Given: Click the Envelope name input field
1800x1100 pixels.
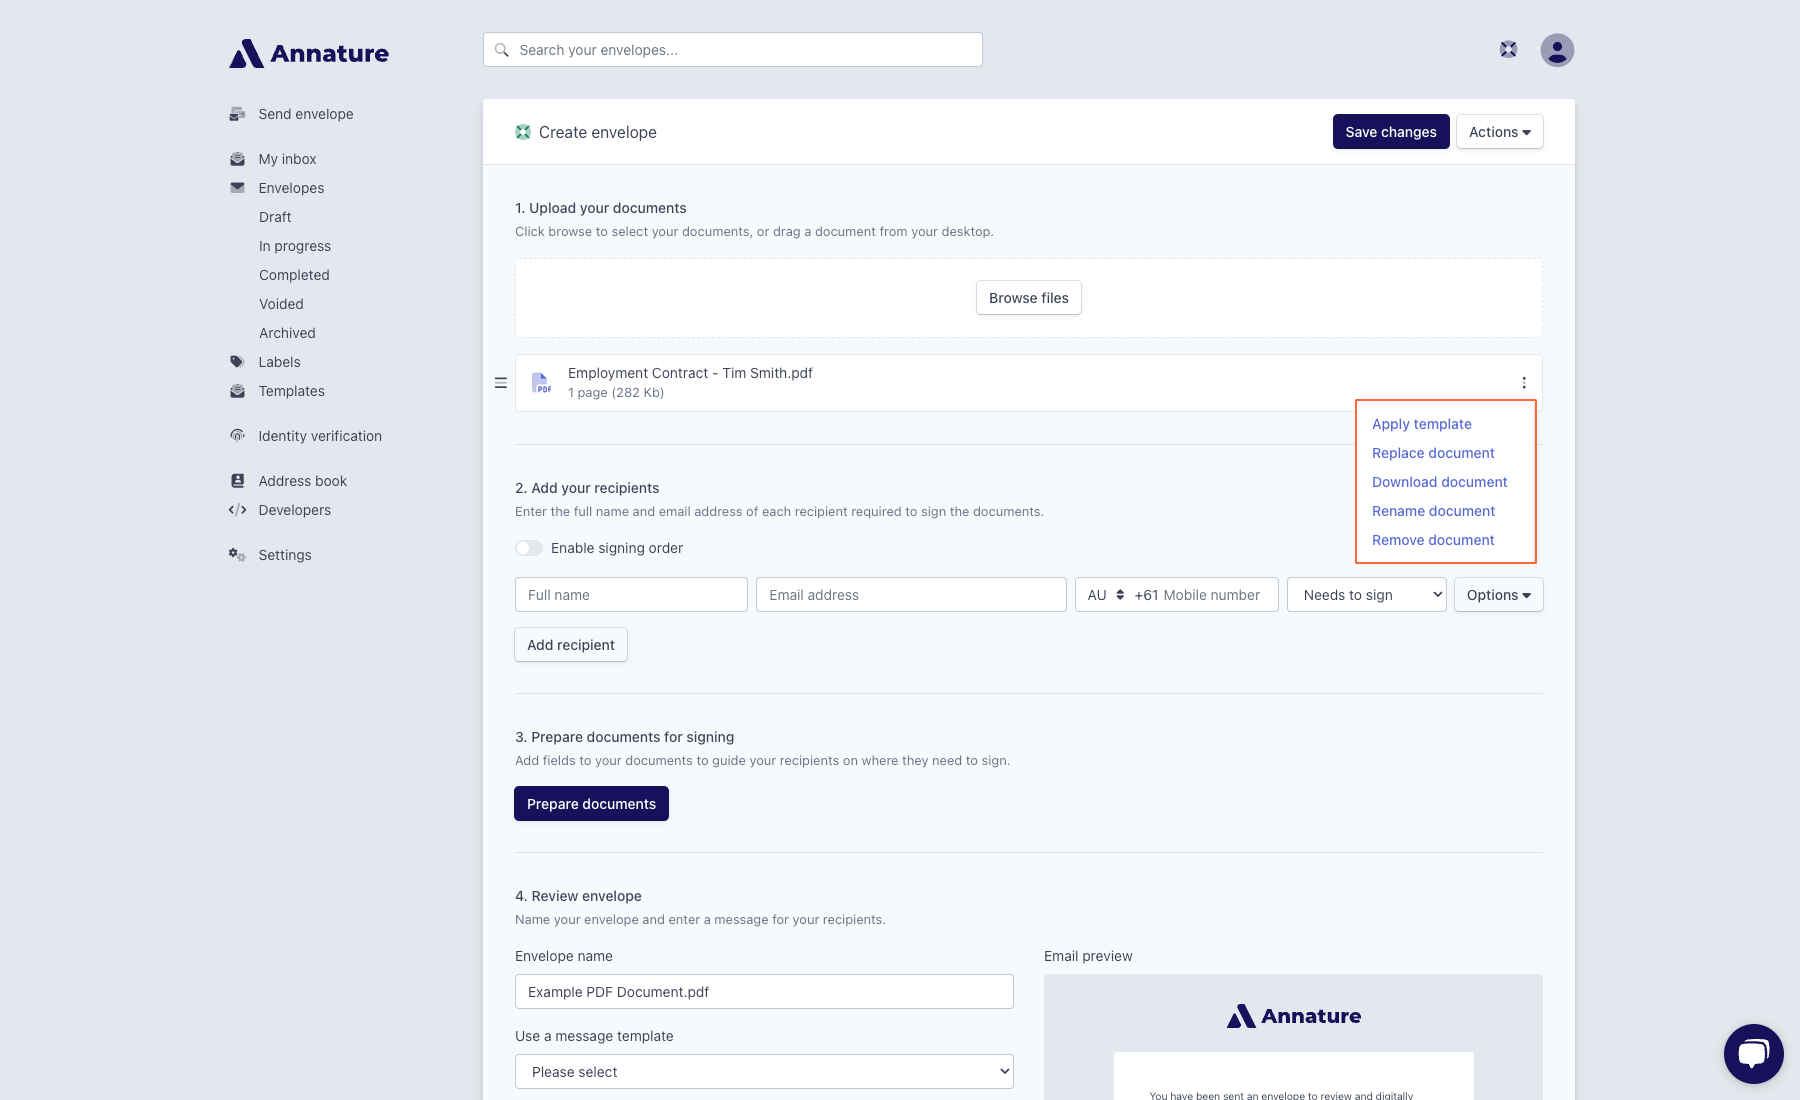Looking at the screenshot, I should pos(764,992).
